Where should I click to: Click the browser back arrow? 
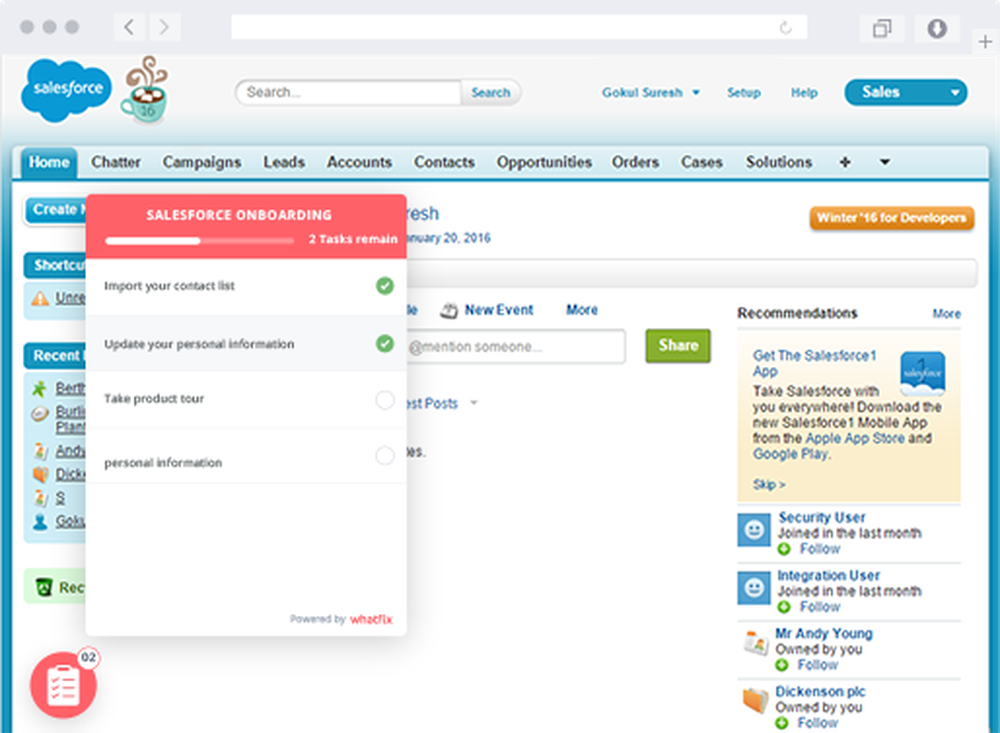click(x=129, y=27)
